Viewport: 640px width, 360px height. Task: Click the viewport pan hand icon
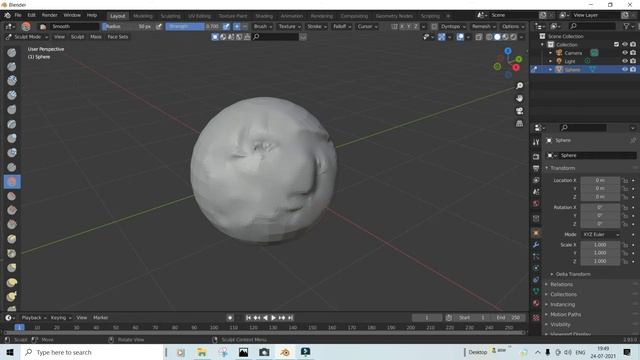519,98
